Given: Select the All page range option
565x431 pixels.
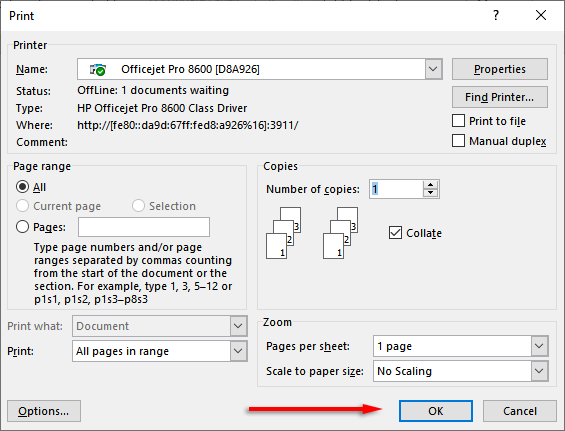Looking at the screenshot, I should pyautogui.click(x=22, y=187).
